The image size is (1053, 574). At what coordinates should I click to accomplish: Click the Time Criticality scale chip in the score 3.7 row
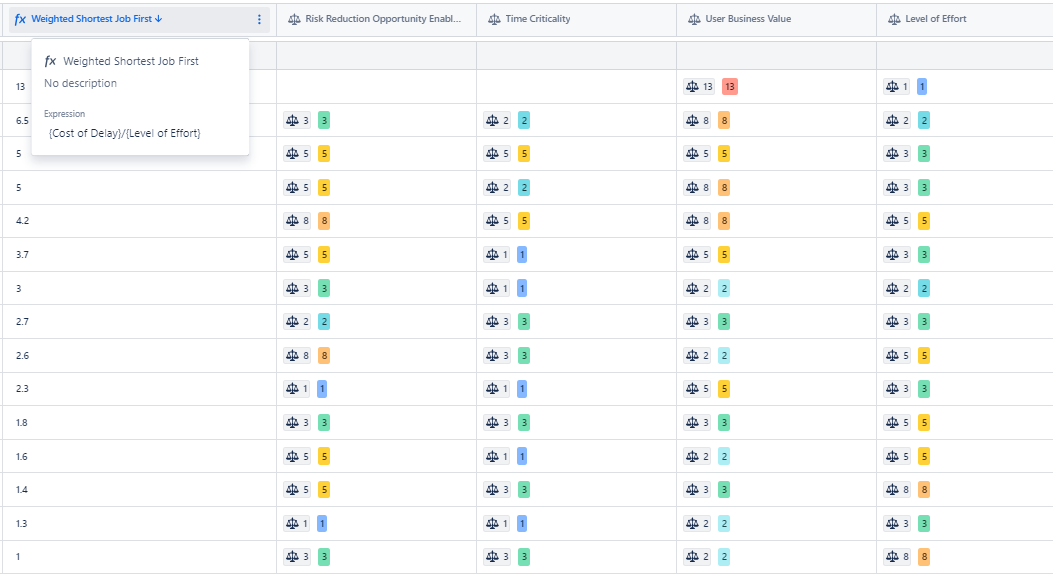pos(497,254)
